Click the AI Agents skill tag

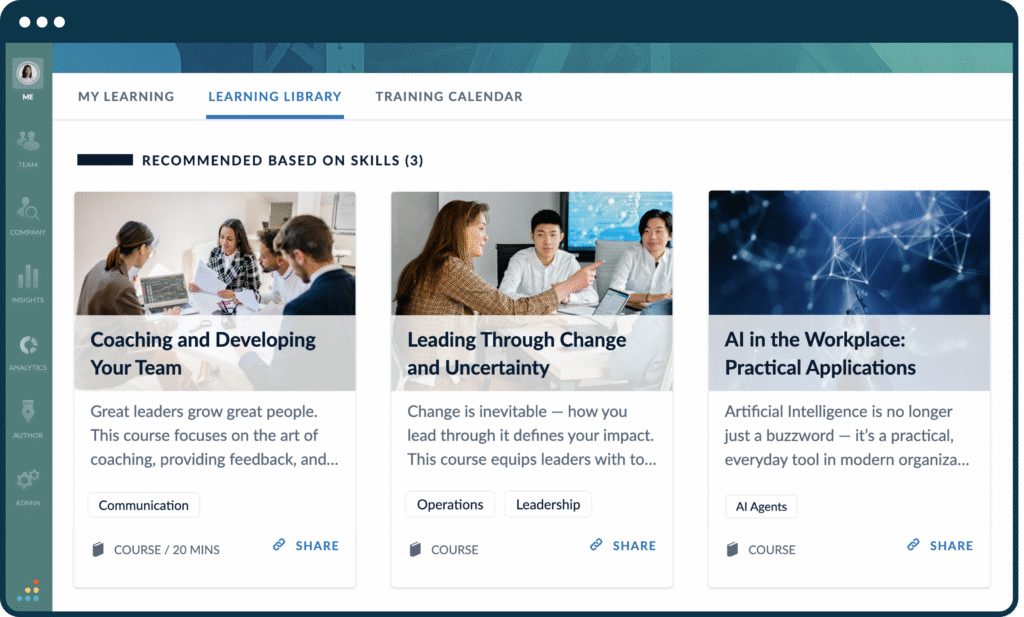pyautogui.click(x=761, y=507)
